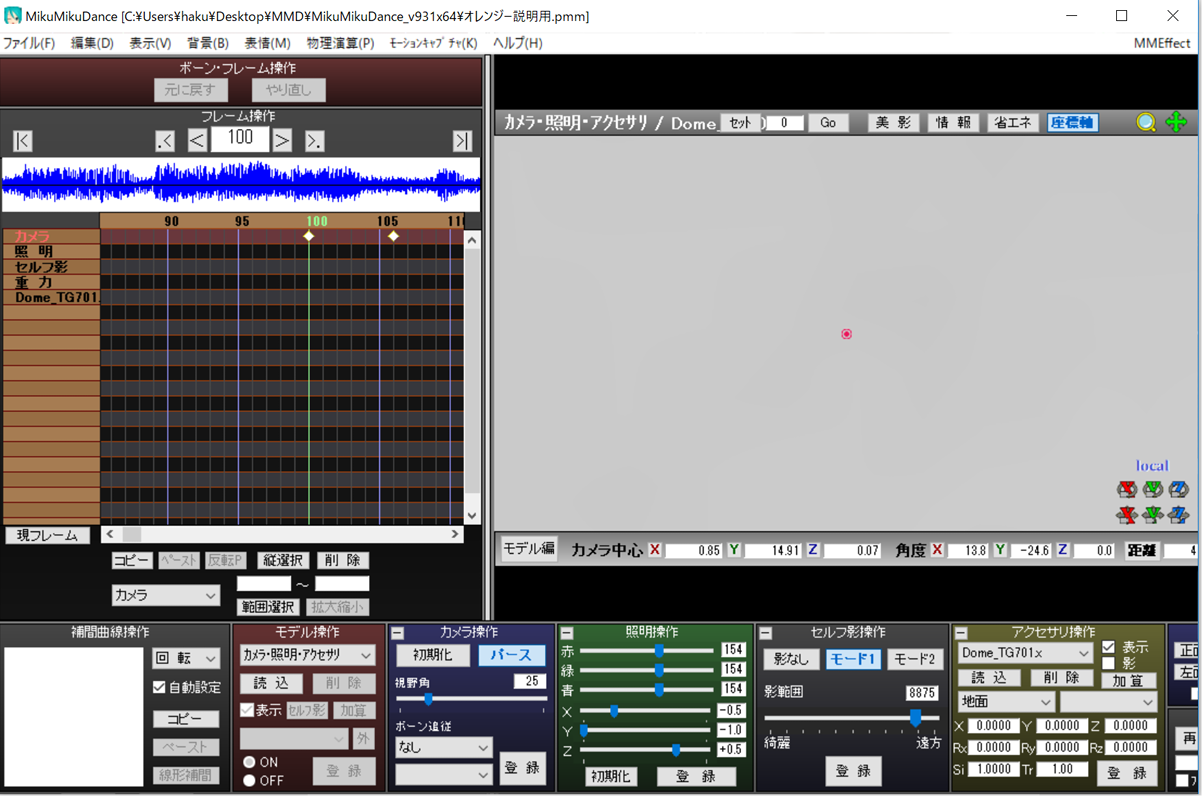The image size is (1202, 796).
Task: Click the yellow magnifier zoom icon
Action: tap(1146, 122)
